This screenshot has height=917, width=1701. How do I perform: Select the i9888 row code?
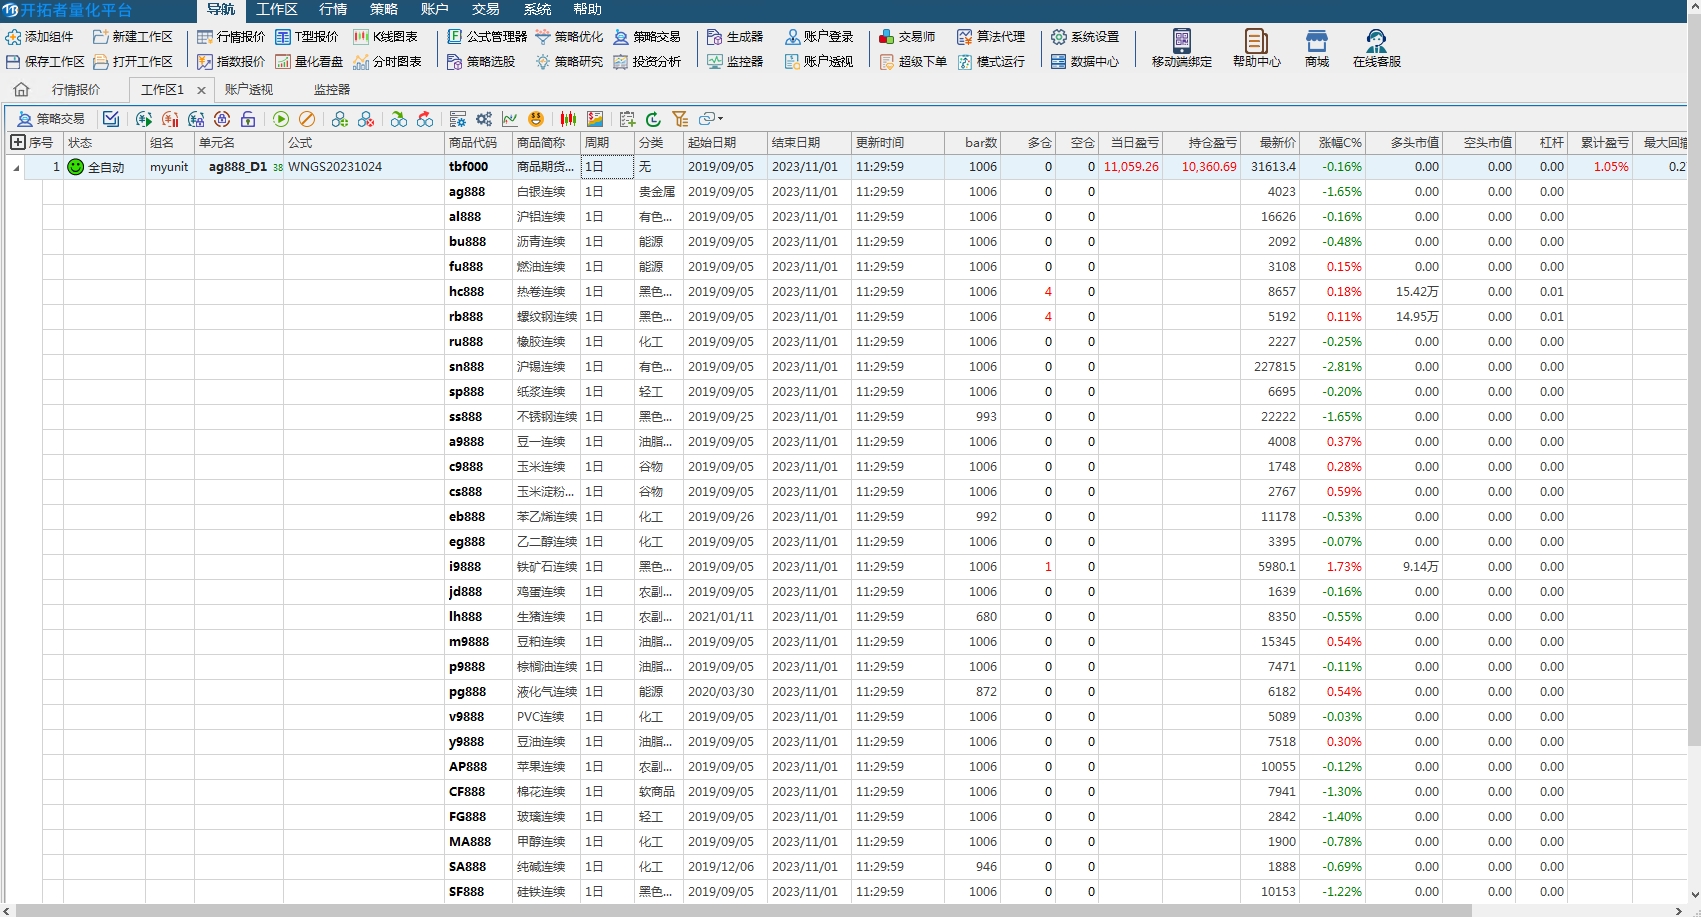465,567
